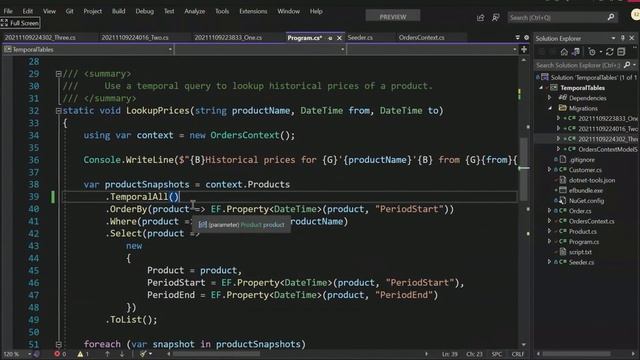Click the PREVIEW badge button
Viewport: 640px width, 360px height.
coord(393,17)
